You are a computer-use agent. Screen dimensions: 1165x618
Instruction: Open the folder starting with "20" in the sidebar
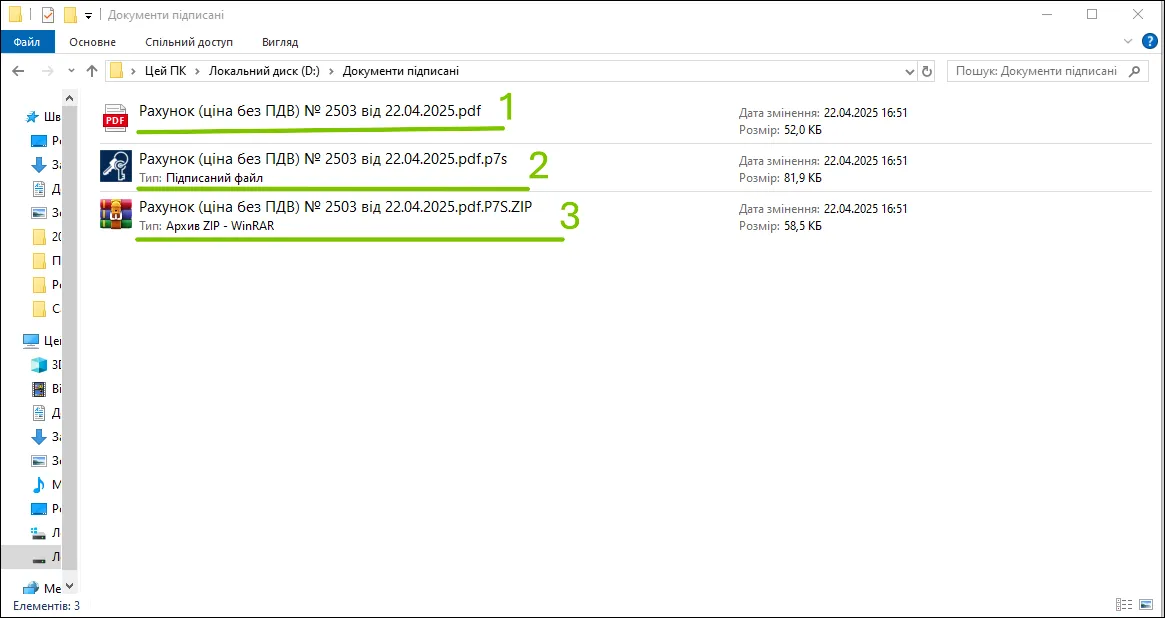click(x=47, y=237)
